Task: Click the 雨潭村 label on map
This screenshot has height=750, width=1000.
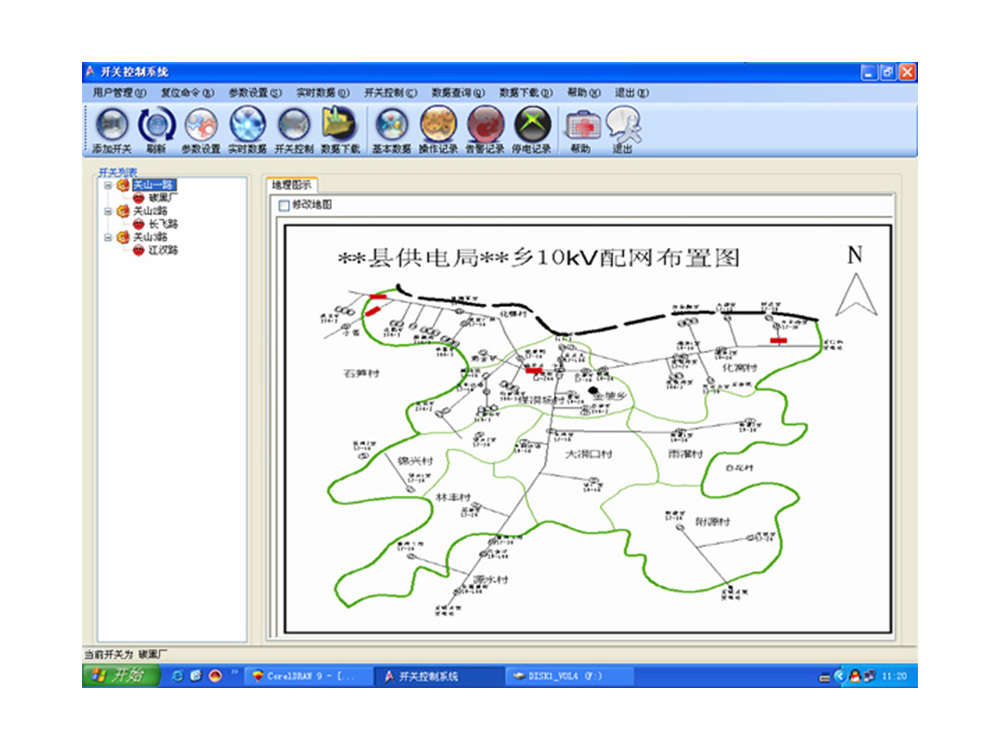Action: [x=685, y=454]
